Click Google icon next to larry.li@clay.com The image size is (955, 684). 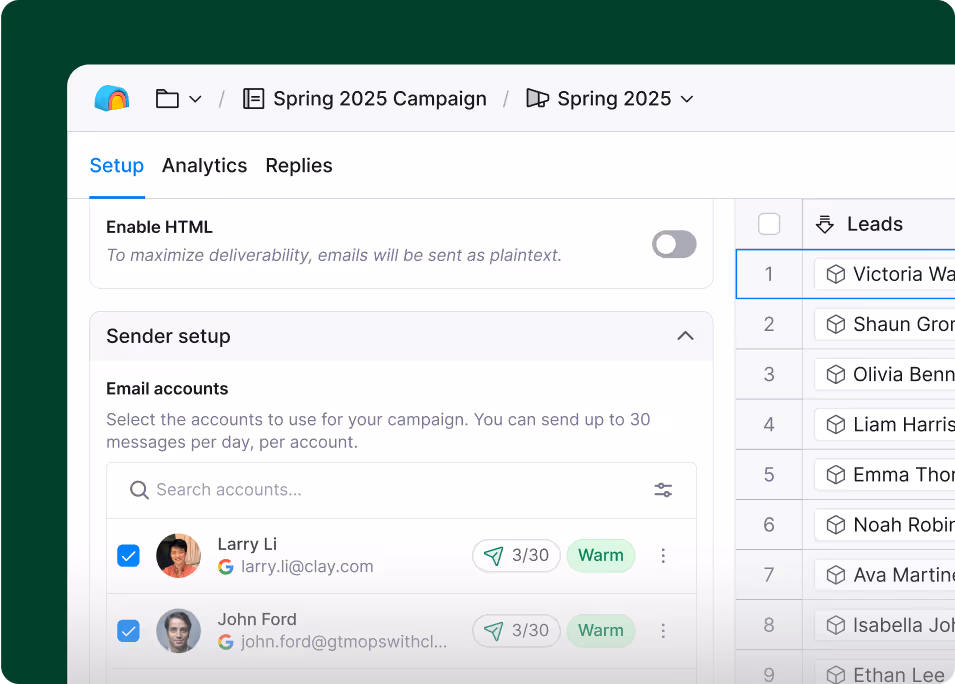226,567
